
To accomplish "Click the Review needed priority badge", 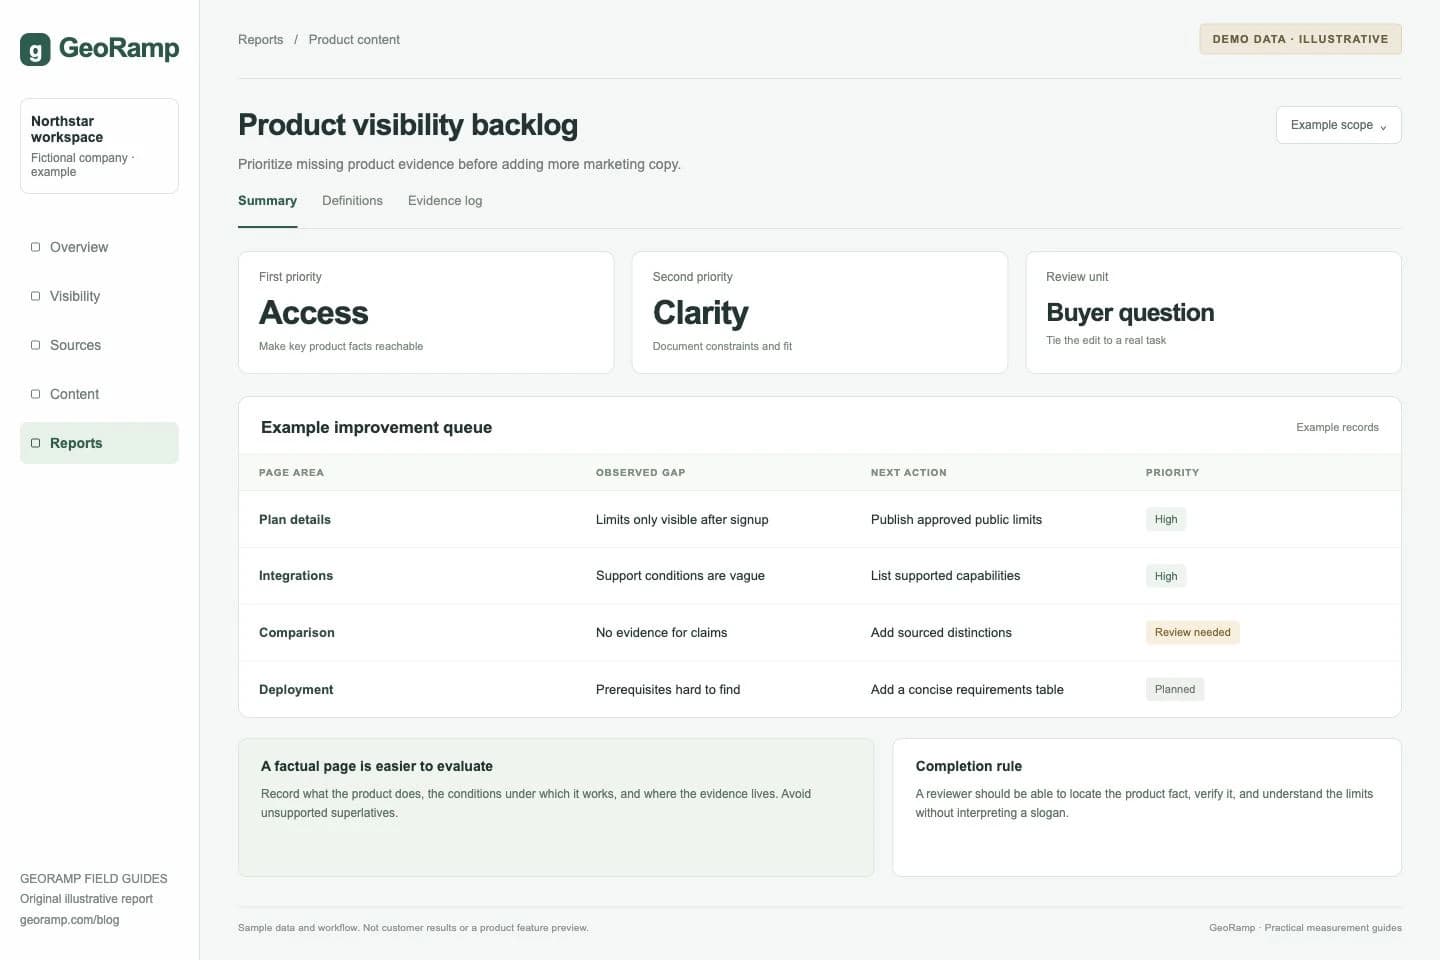I will (1192, 633).
